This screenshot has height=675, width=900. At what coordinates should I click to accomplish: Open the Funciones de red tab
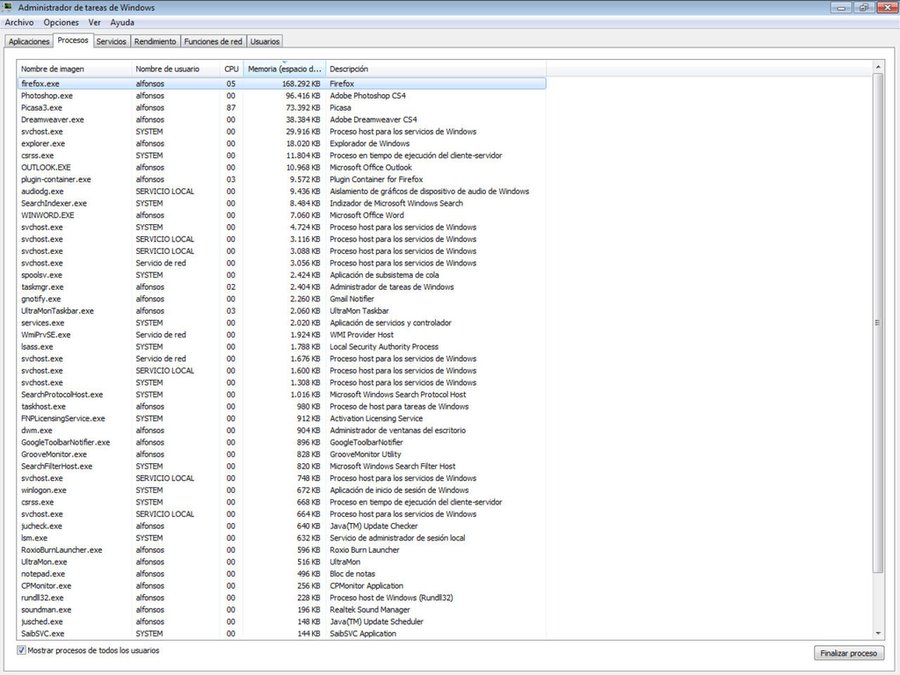pos(214,42)
